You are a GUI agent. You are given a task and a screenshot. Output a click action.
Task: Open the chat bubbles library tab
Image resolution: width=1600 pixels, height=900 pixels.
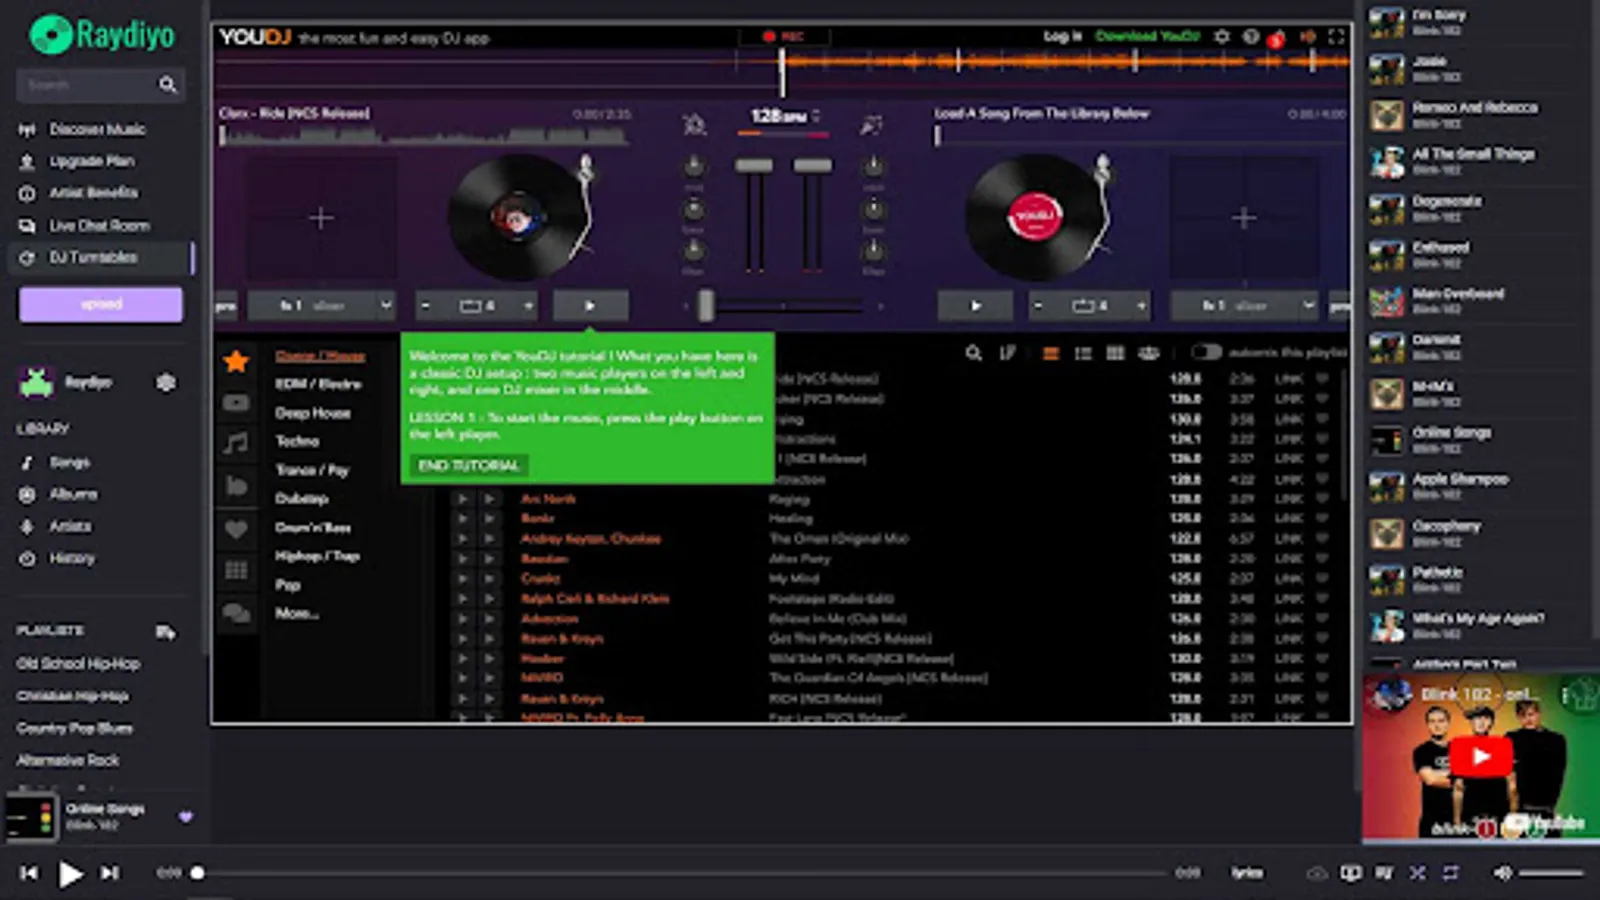pos(236,613)
